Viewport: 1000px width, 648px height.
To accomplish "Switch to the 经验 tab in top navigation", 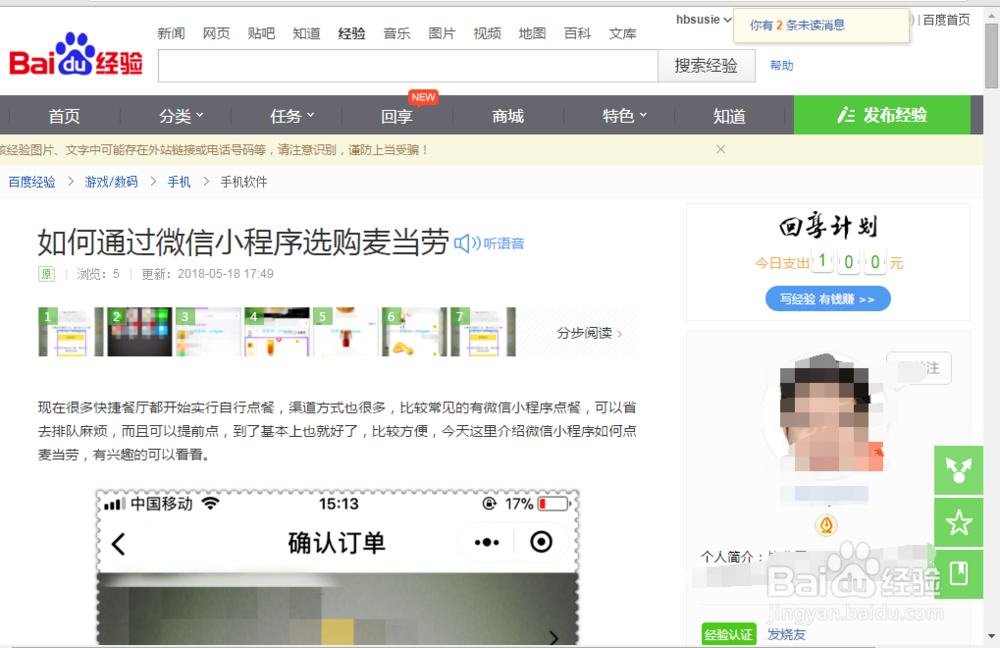I will coord(352,33).
